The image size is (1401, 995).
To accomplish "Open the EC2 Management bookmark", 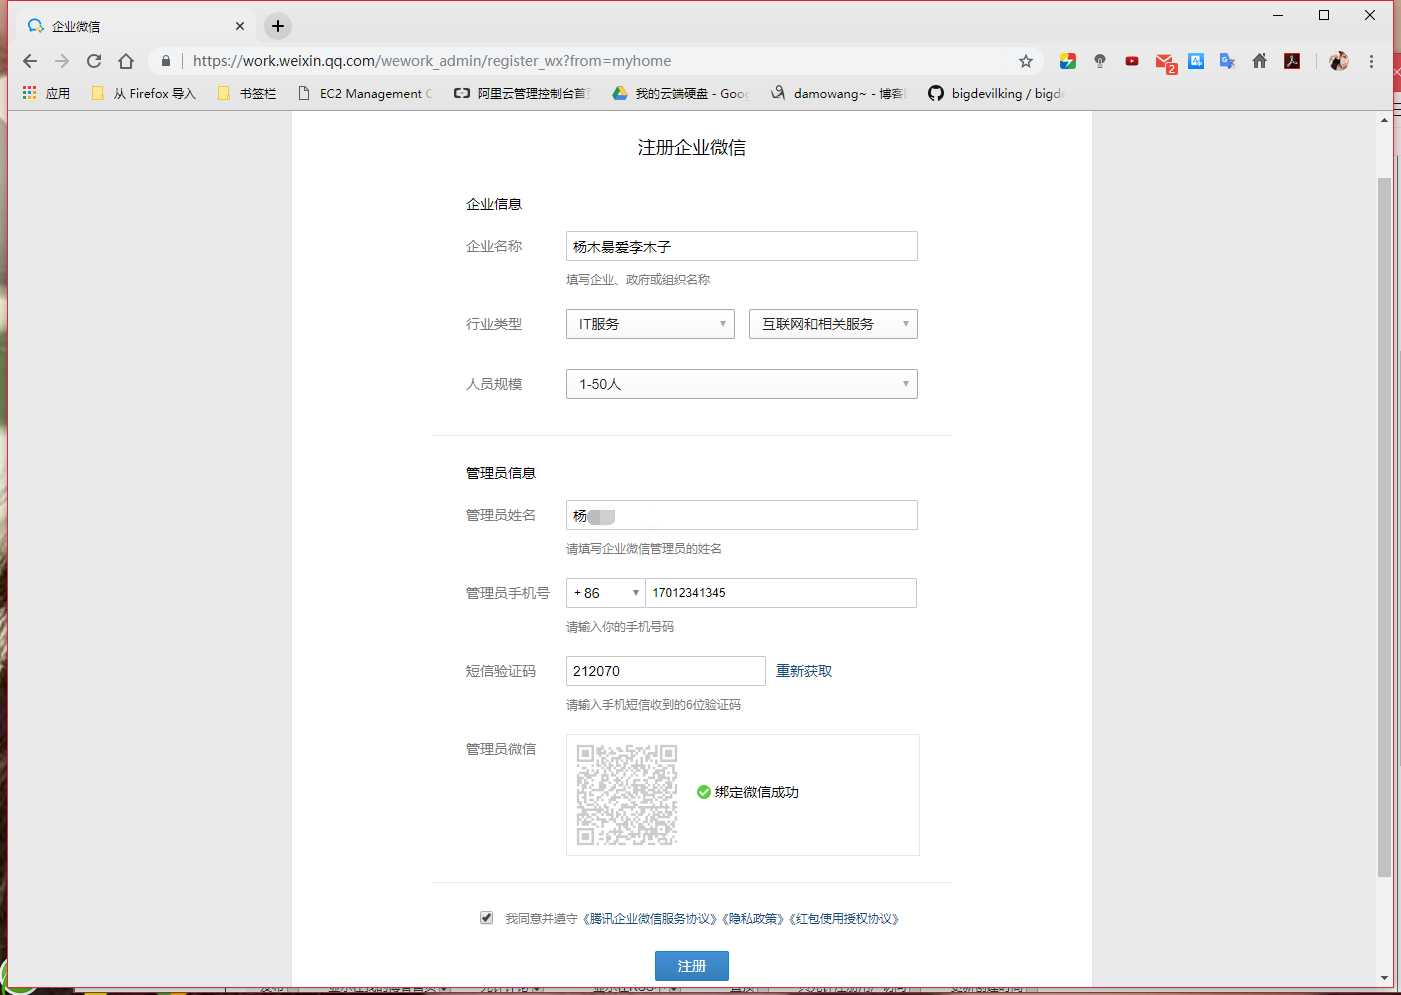I will 365,93.
